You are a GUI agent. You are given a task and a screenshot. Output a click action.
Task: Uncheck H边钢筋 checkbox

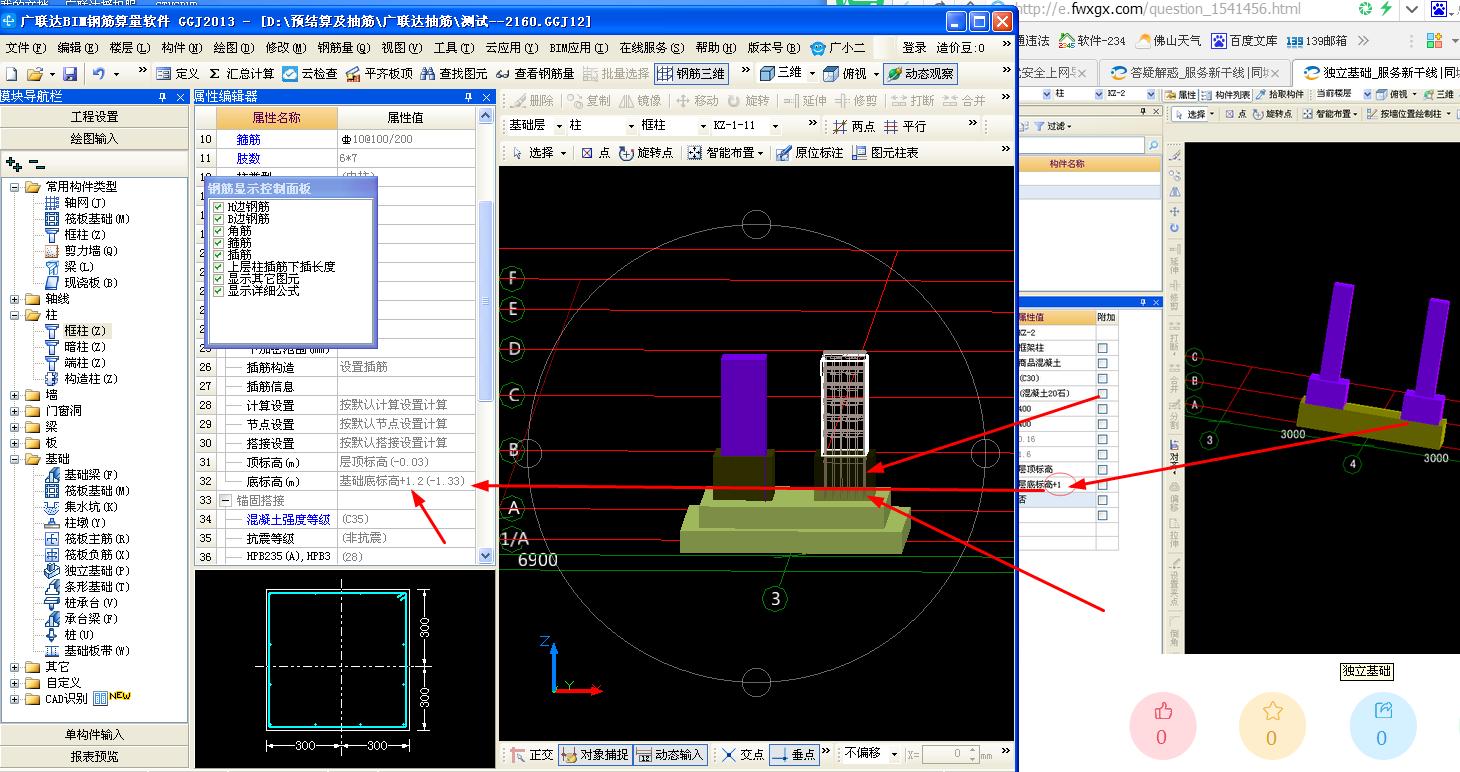pyautogui.click(x=219, y=207)
